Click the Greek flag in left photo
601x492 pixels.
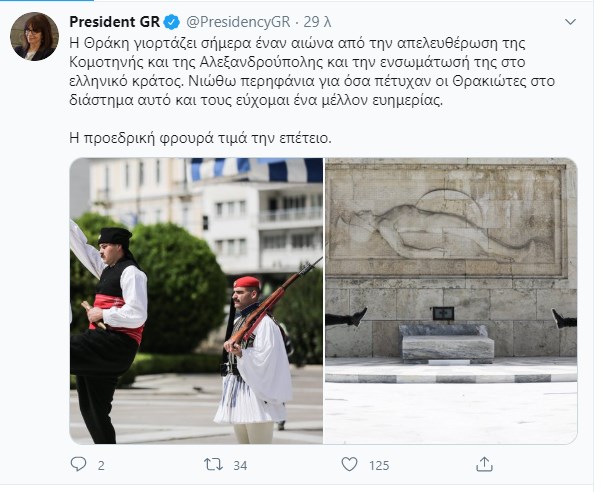tap(257, 169)
